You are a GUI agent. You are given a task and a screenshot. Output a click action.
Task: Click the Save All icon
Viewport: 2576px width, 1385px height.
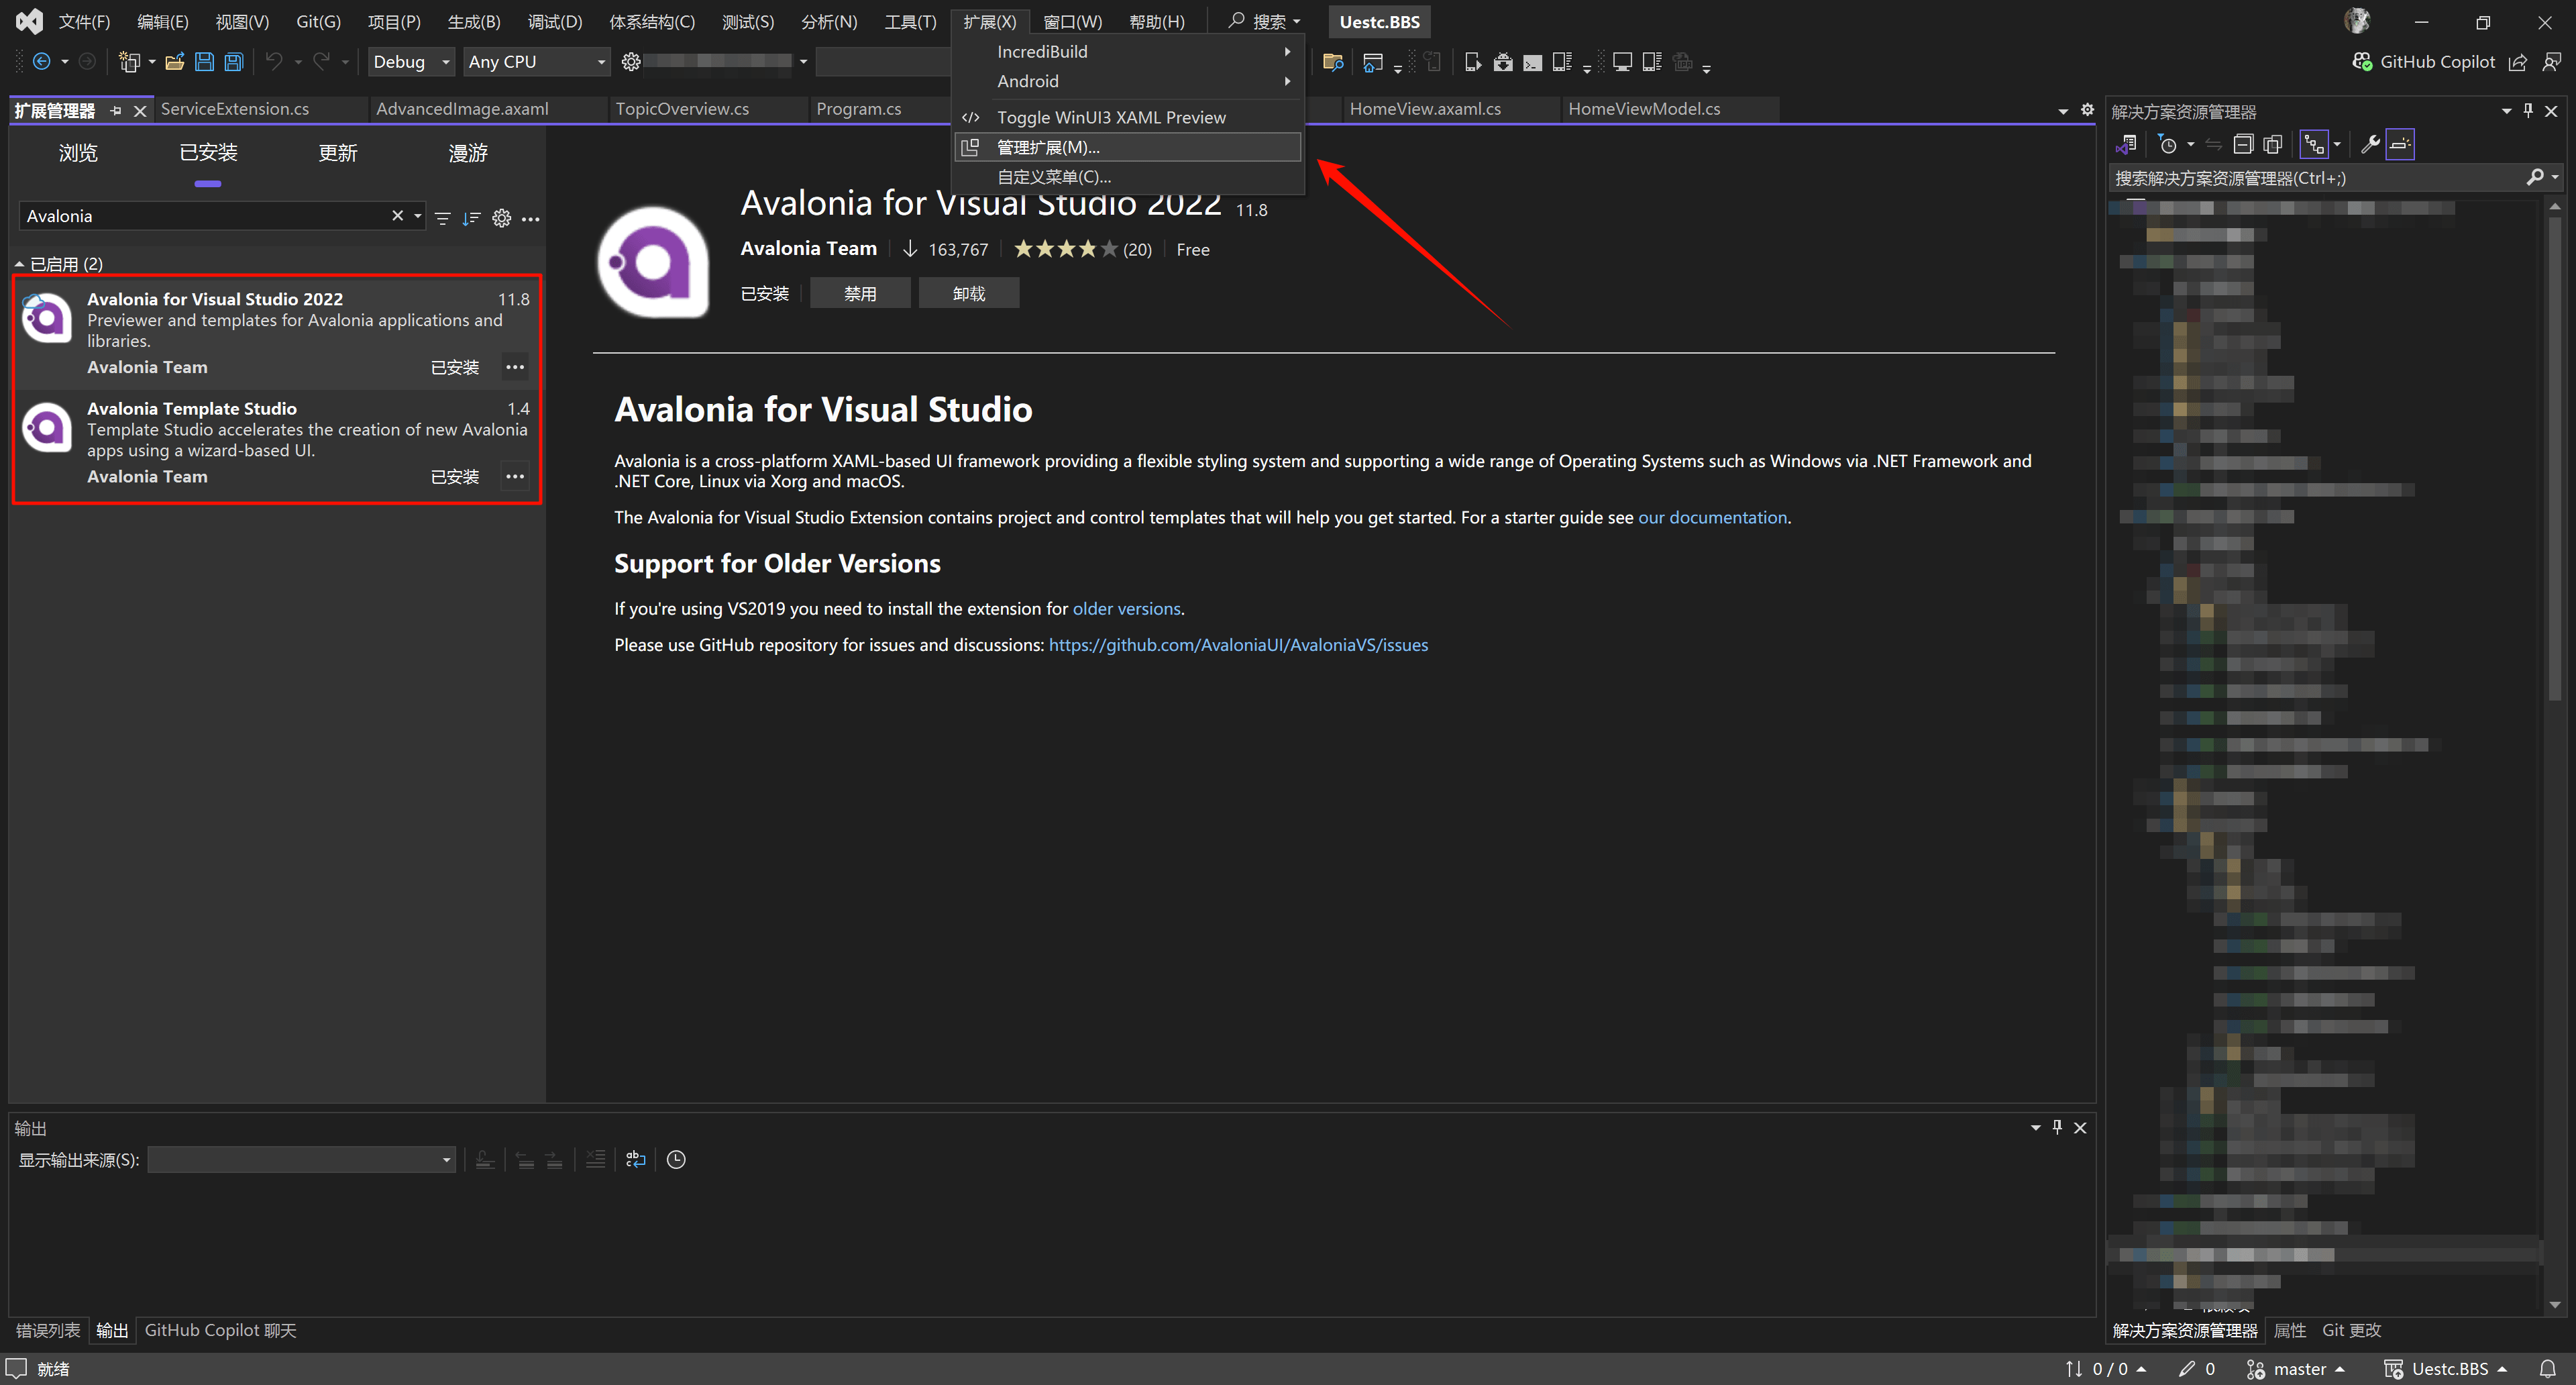click(234, 62)
